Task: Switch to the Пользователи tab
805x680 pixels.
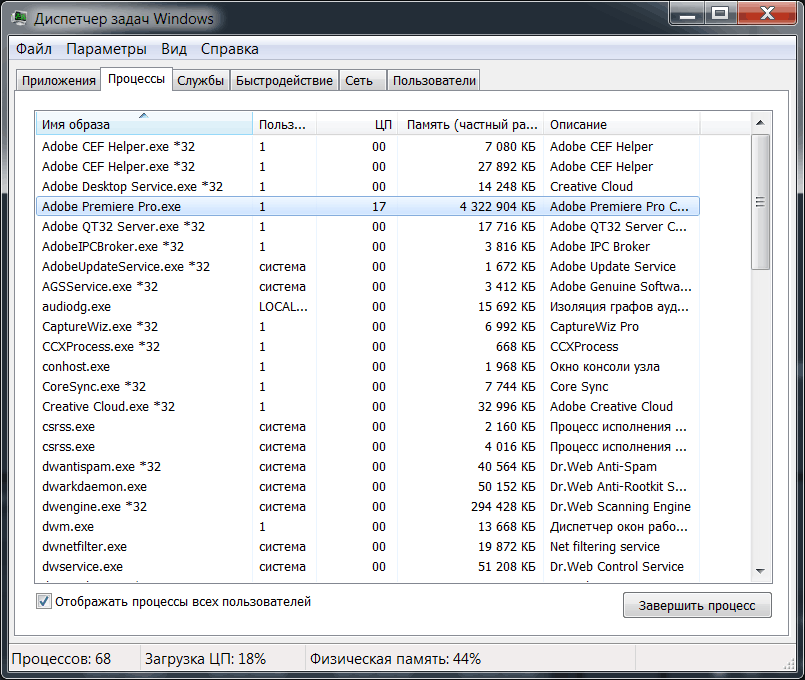Action: tap(434, 81)
